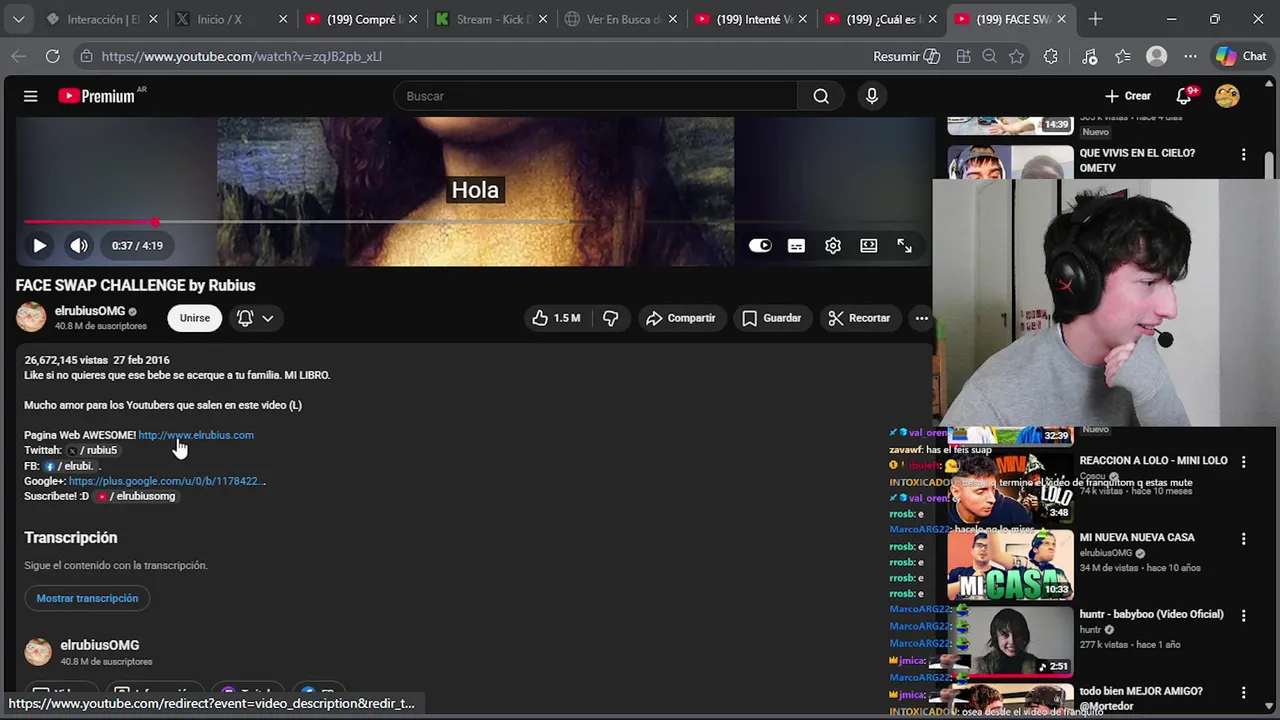The width and height of the screenshot is (1280, 720).
Task: Open browser profile icon
Action: point(1157,56)
